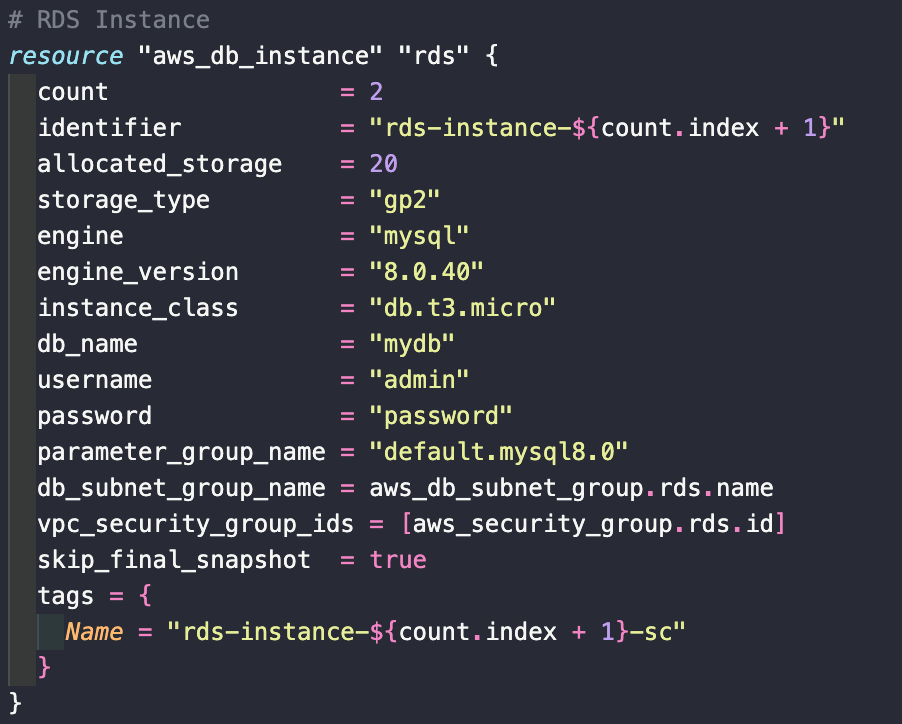Click the resource keyword

point(66,56)
